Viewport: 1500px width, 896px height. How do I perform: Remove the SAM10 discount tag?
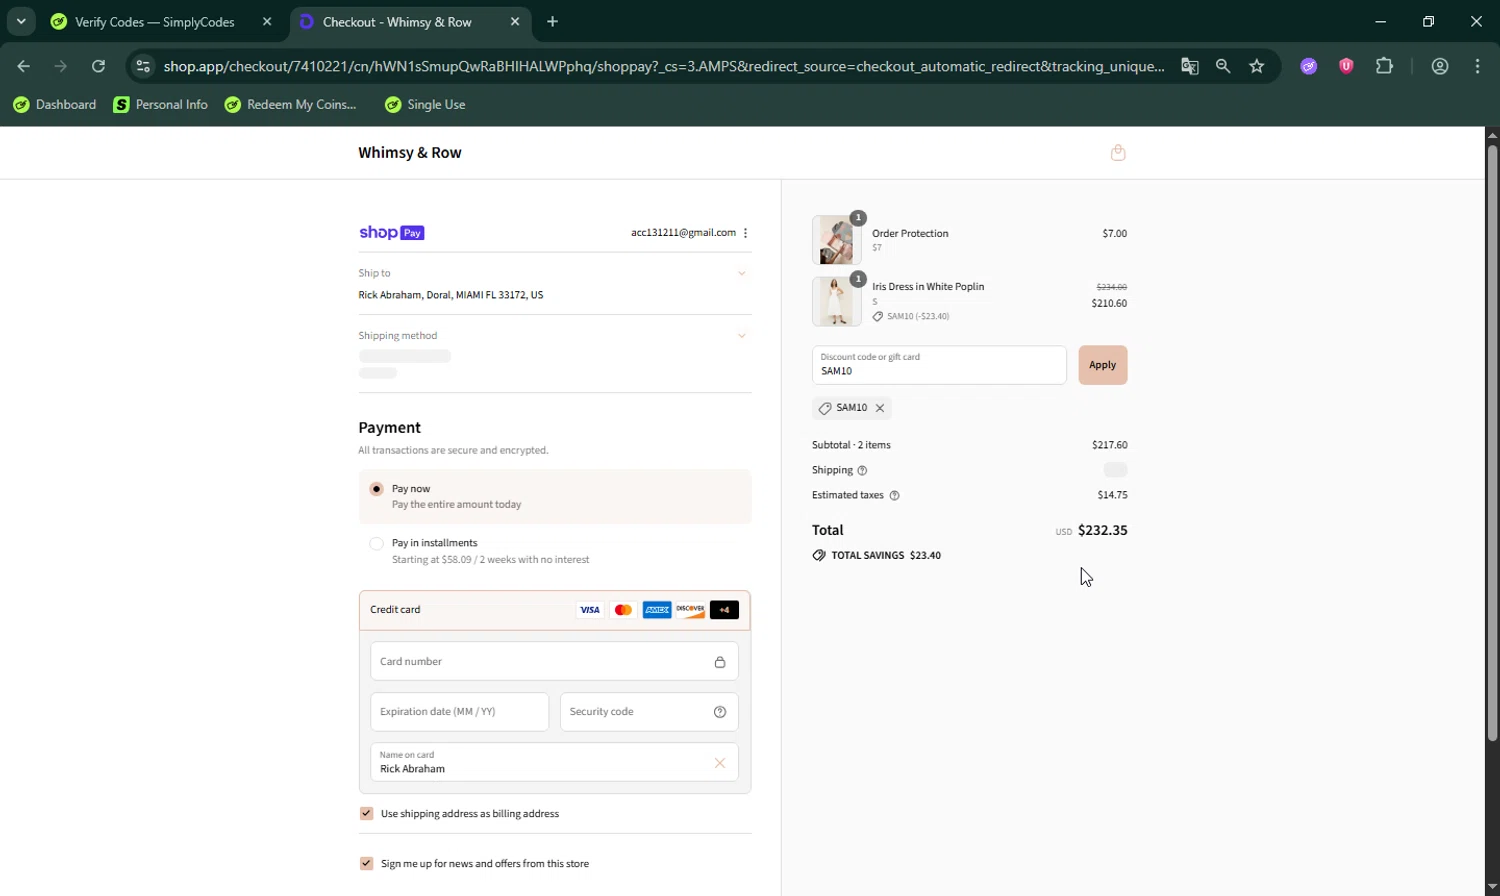tap(880, 408)
